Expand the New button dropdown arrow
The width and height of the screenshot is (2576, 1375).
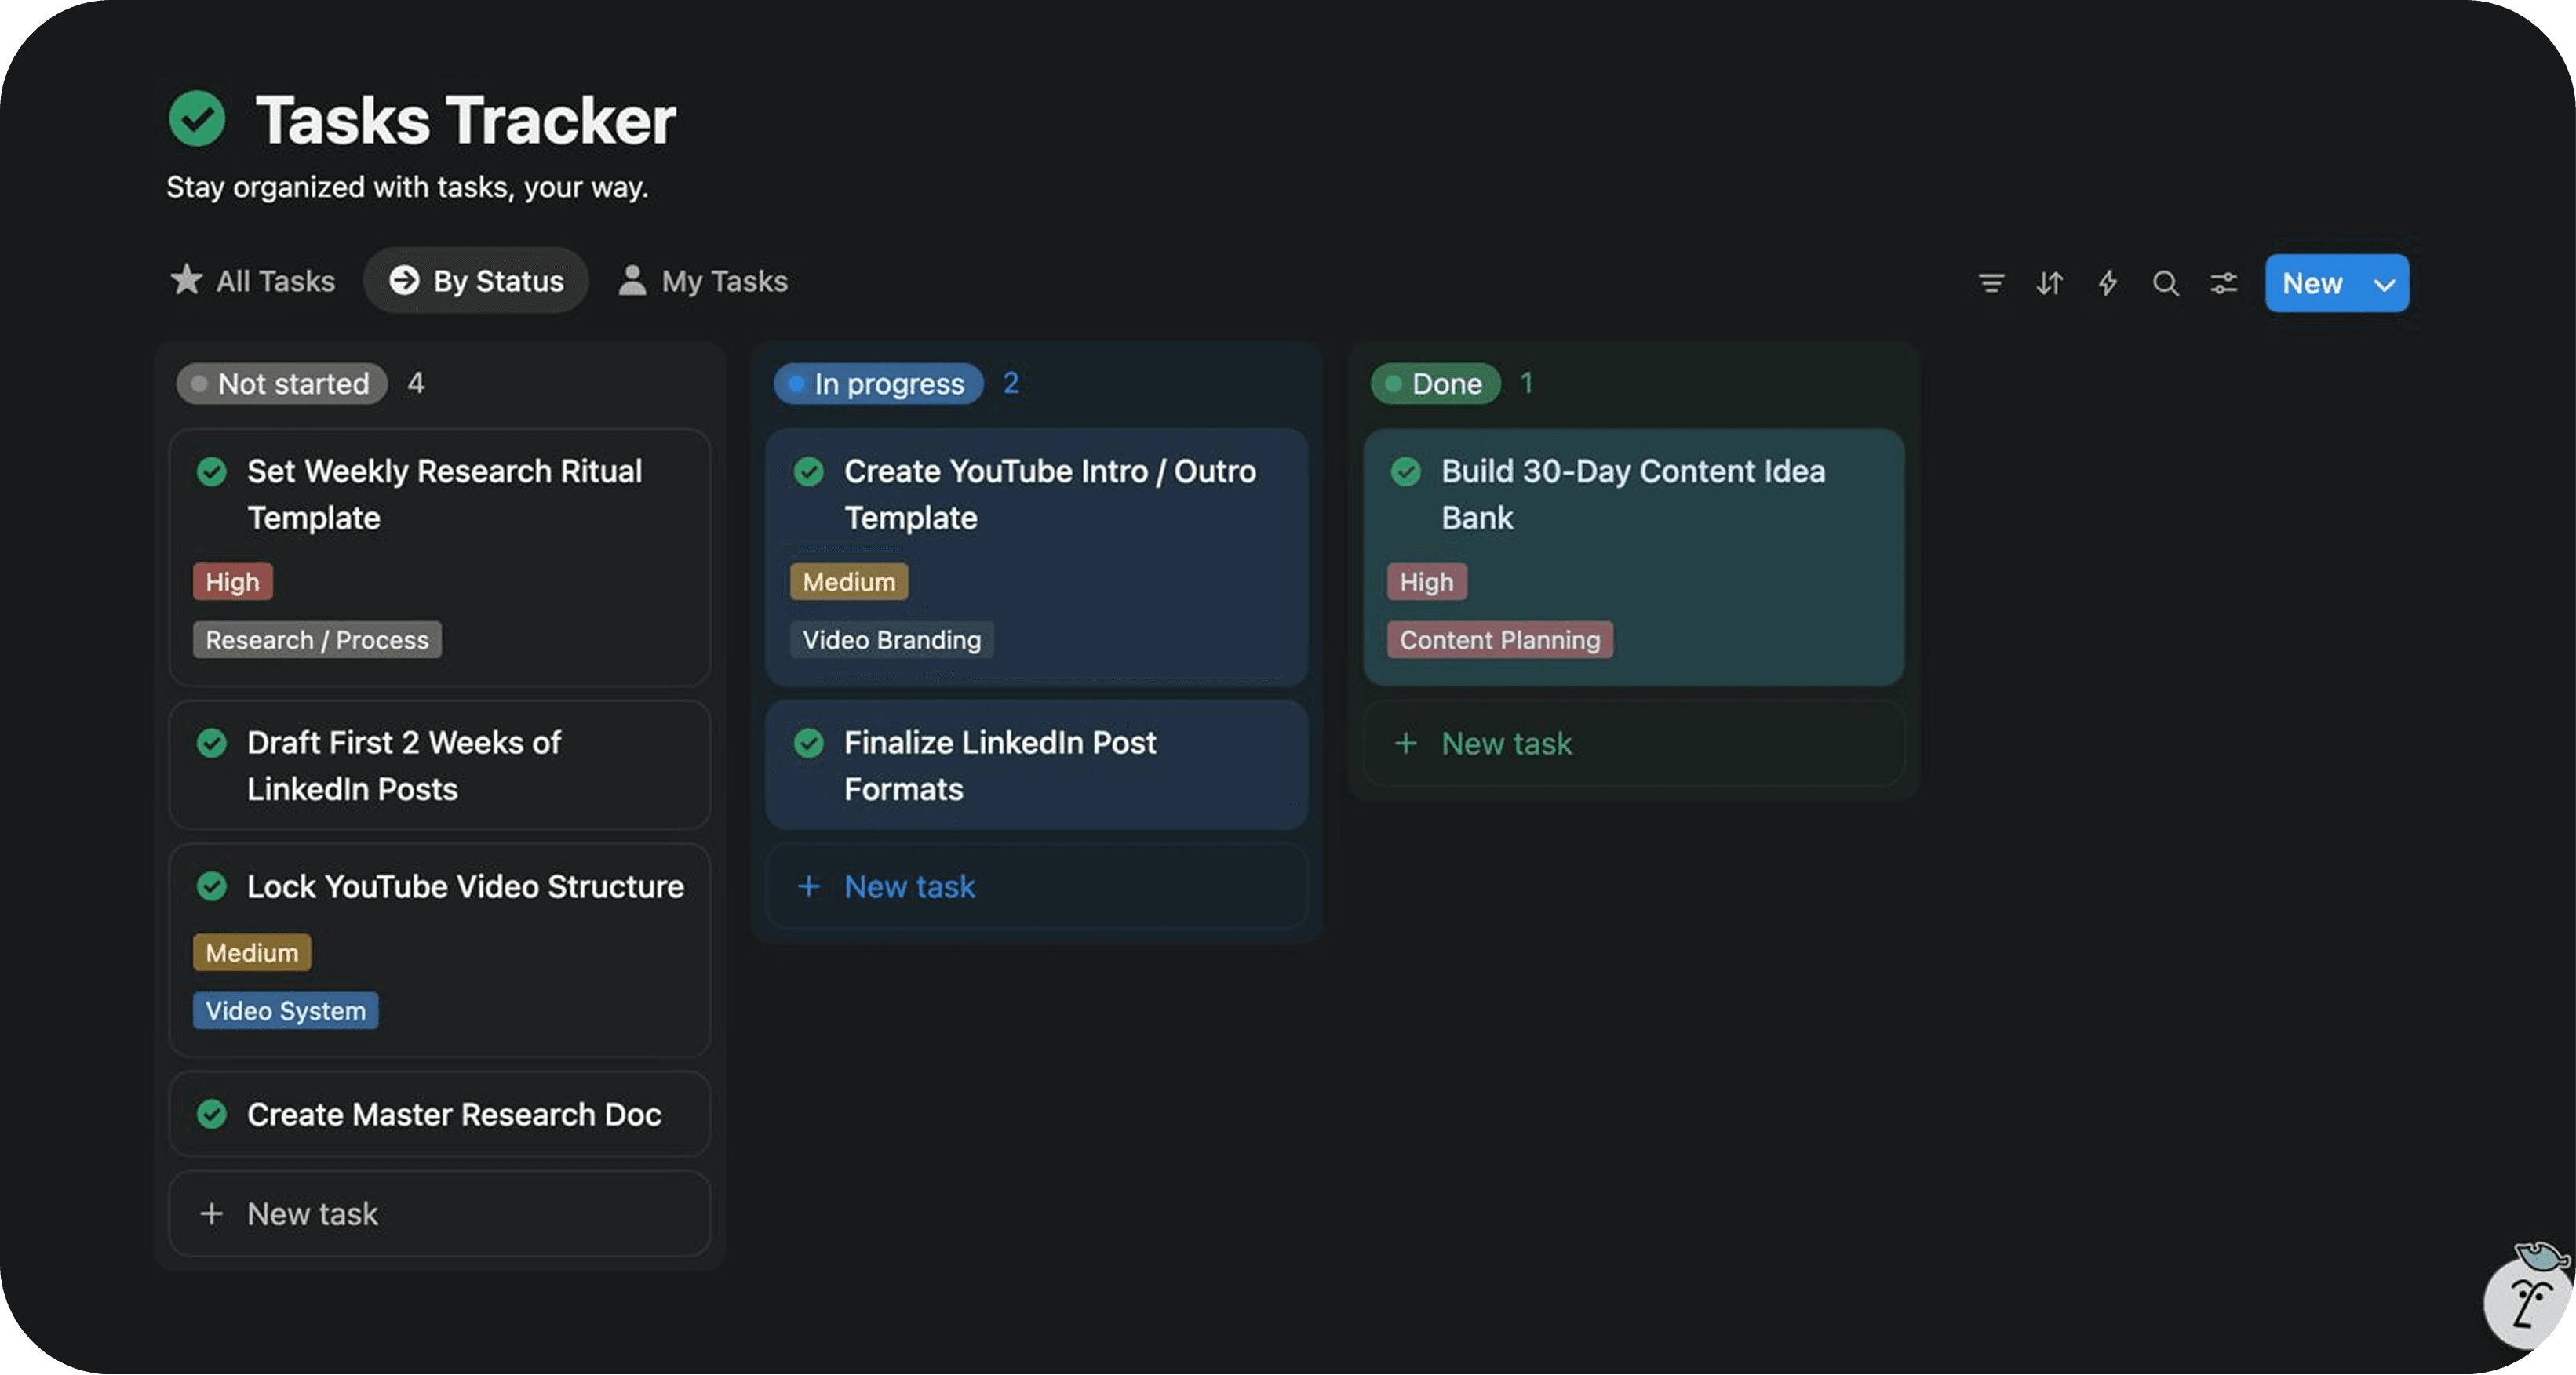click(x=2384, y=284)
